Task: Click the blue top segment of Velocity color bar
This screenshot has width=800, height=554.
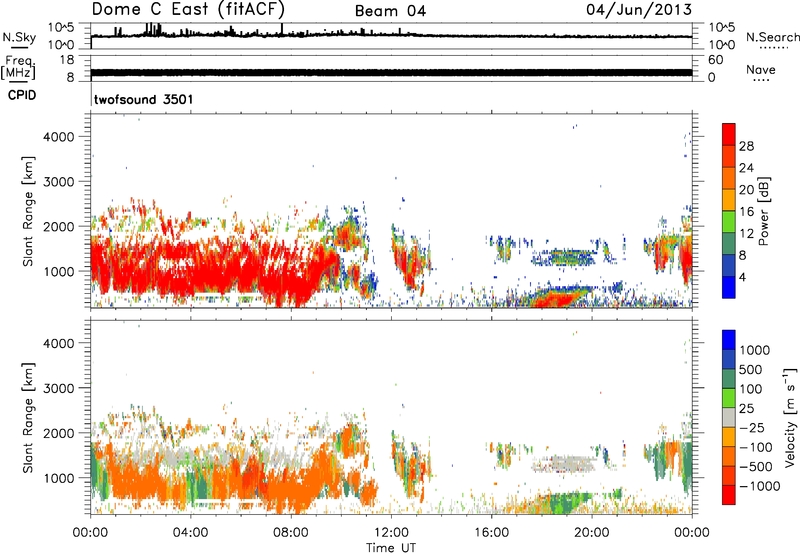Action: (729, 340)
